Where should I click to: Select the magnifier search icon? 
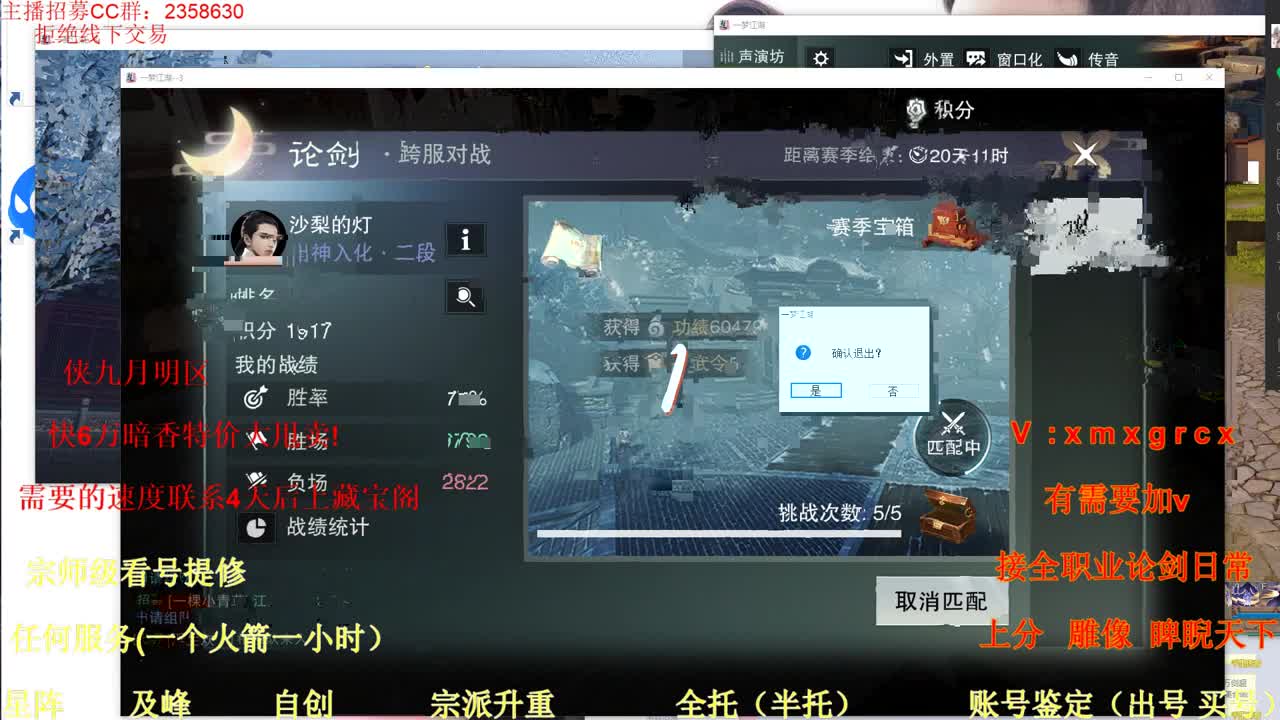pos(465,298)
